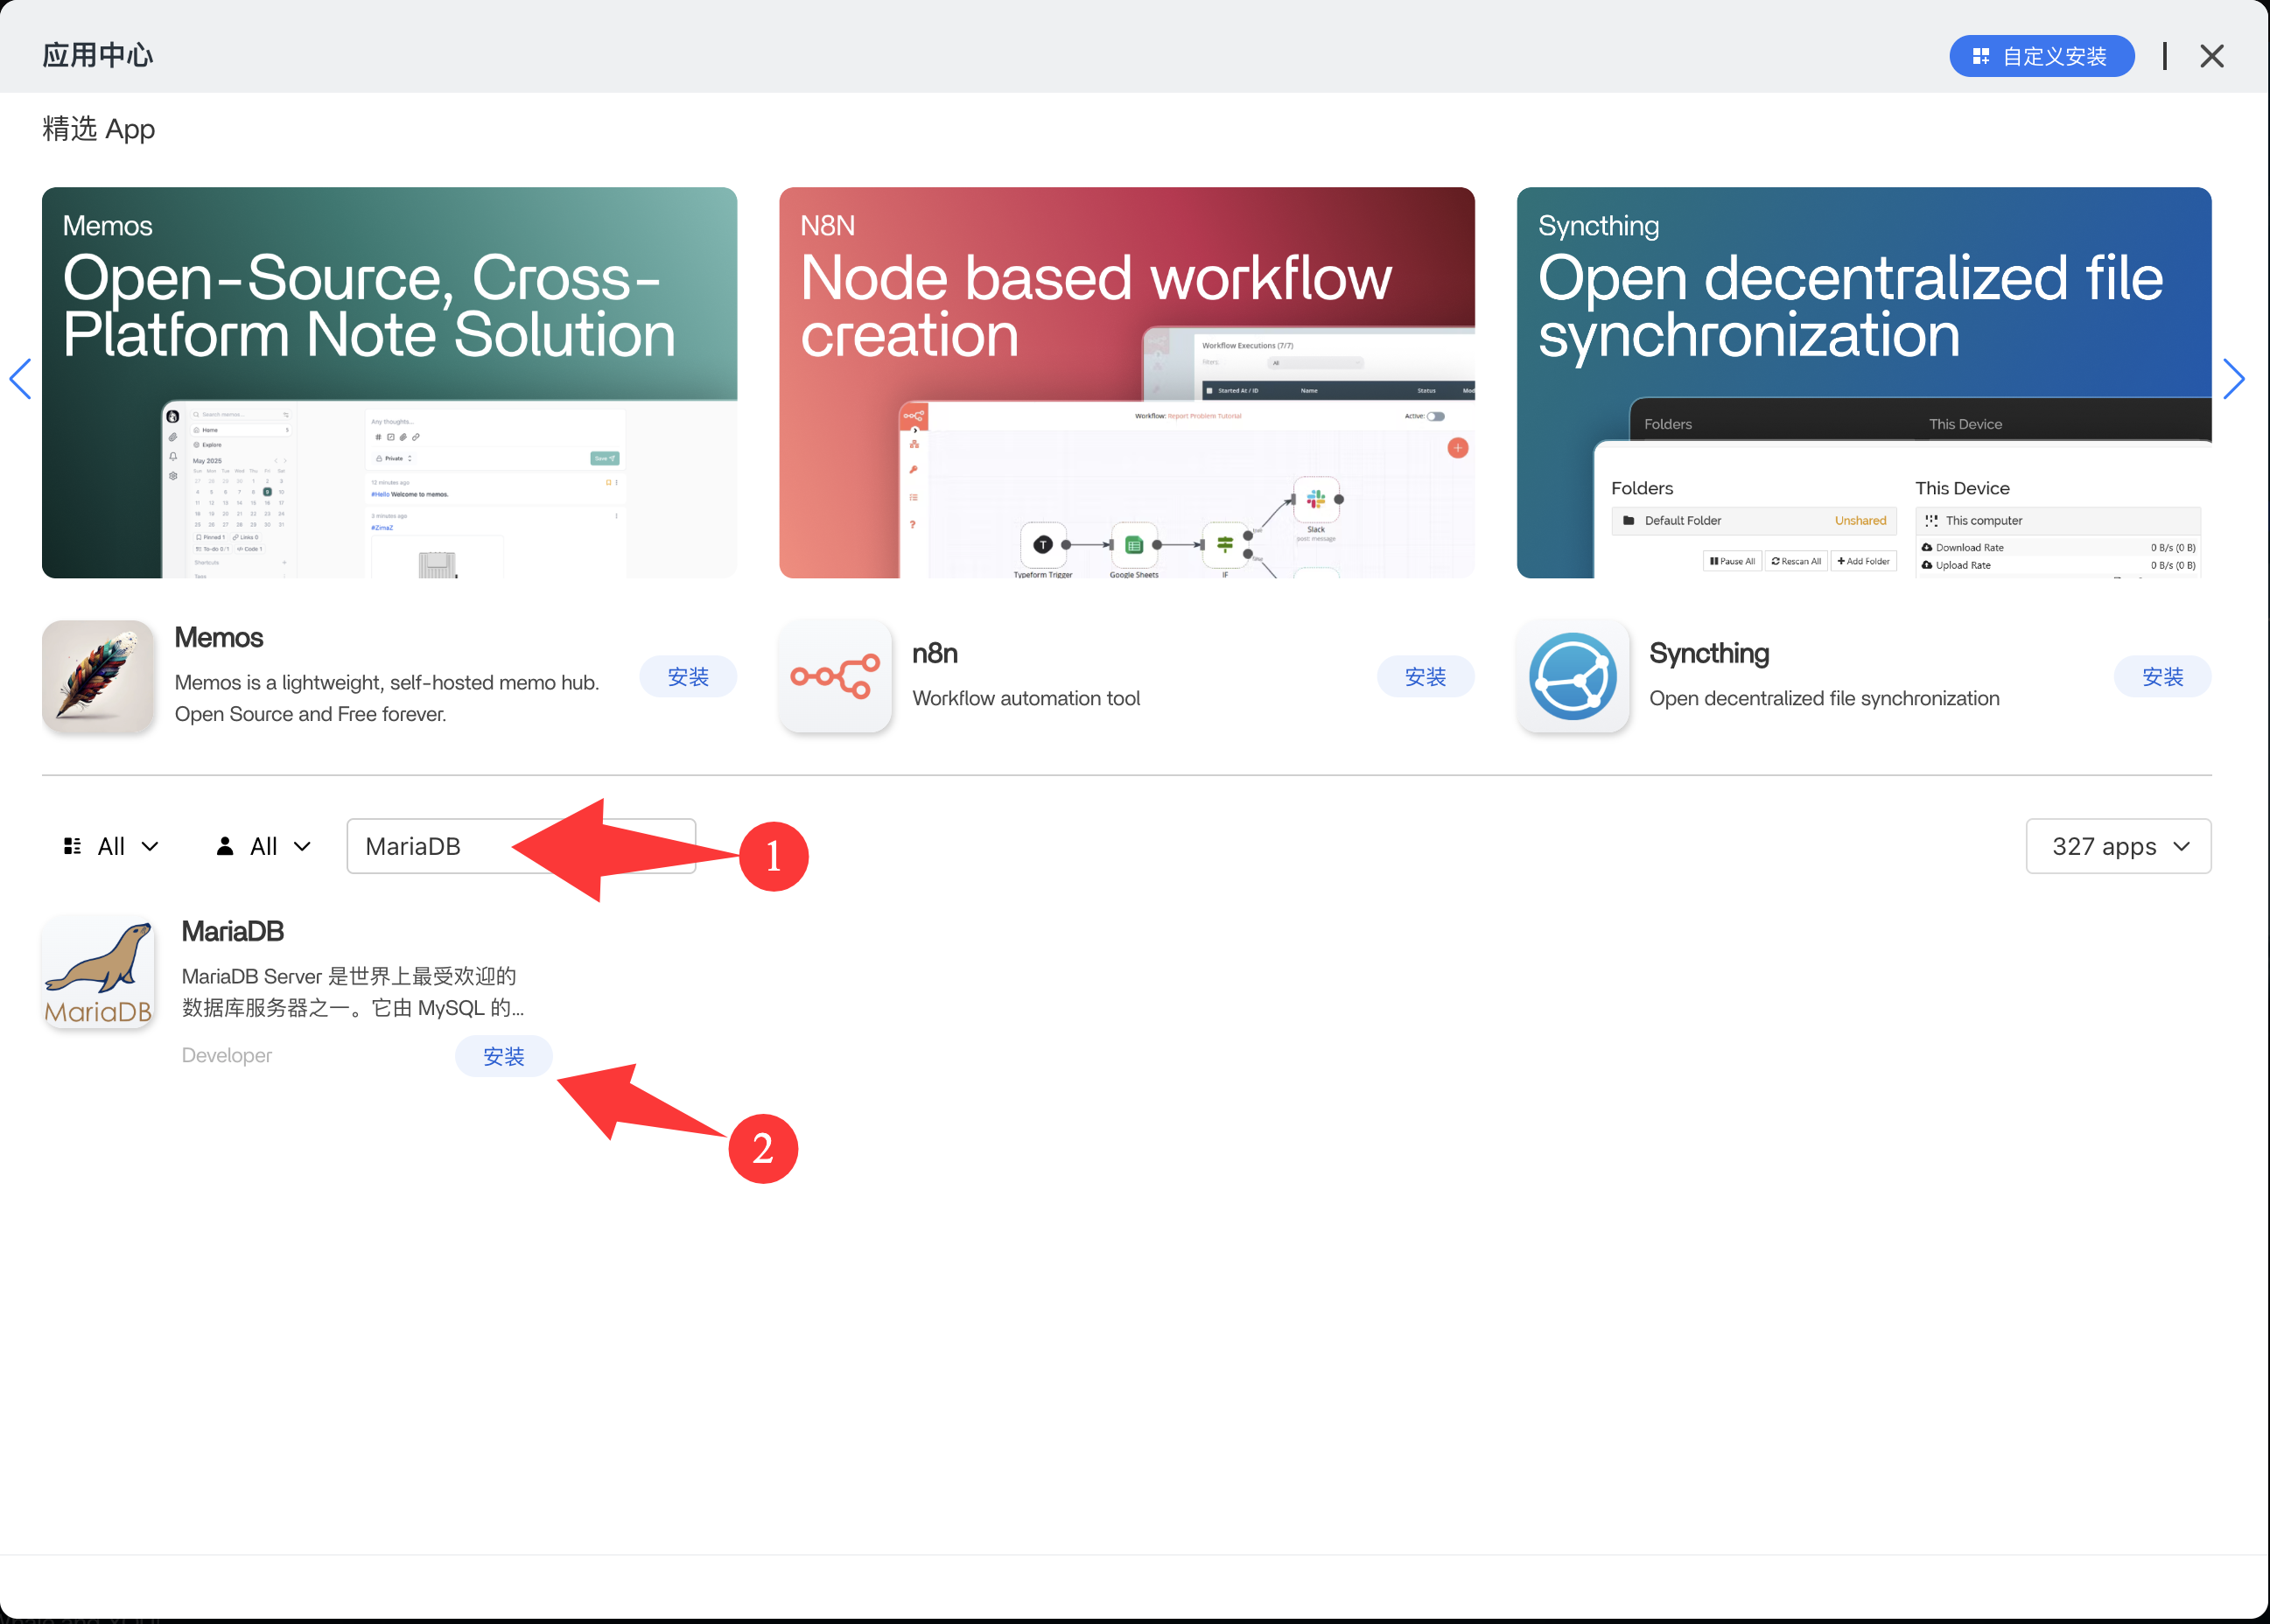
Task: Install the Syncthing app
Action: (x=2161, y=677)
